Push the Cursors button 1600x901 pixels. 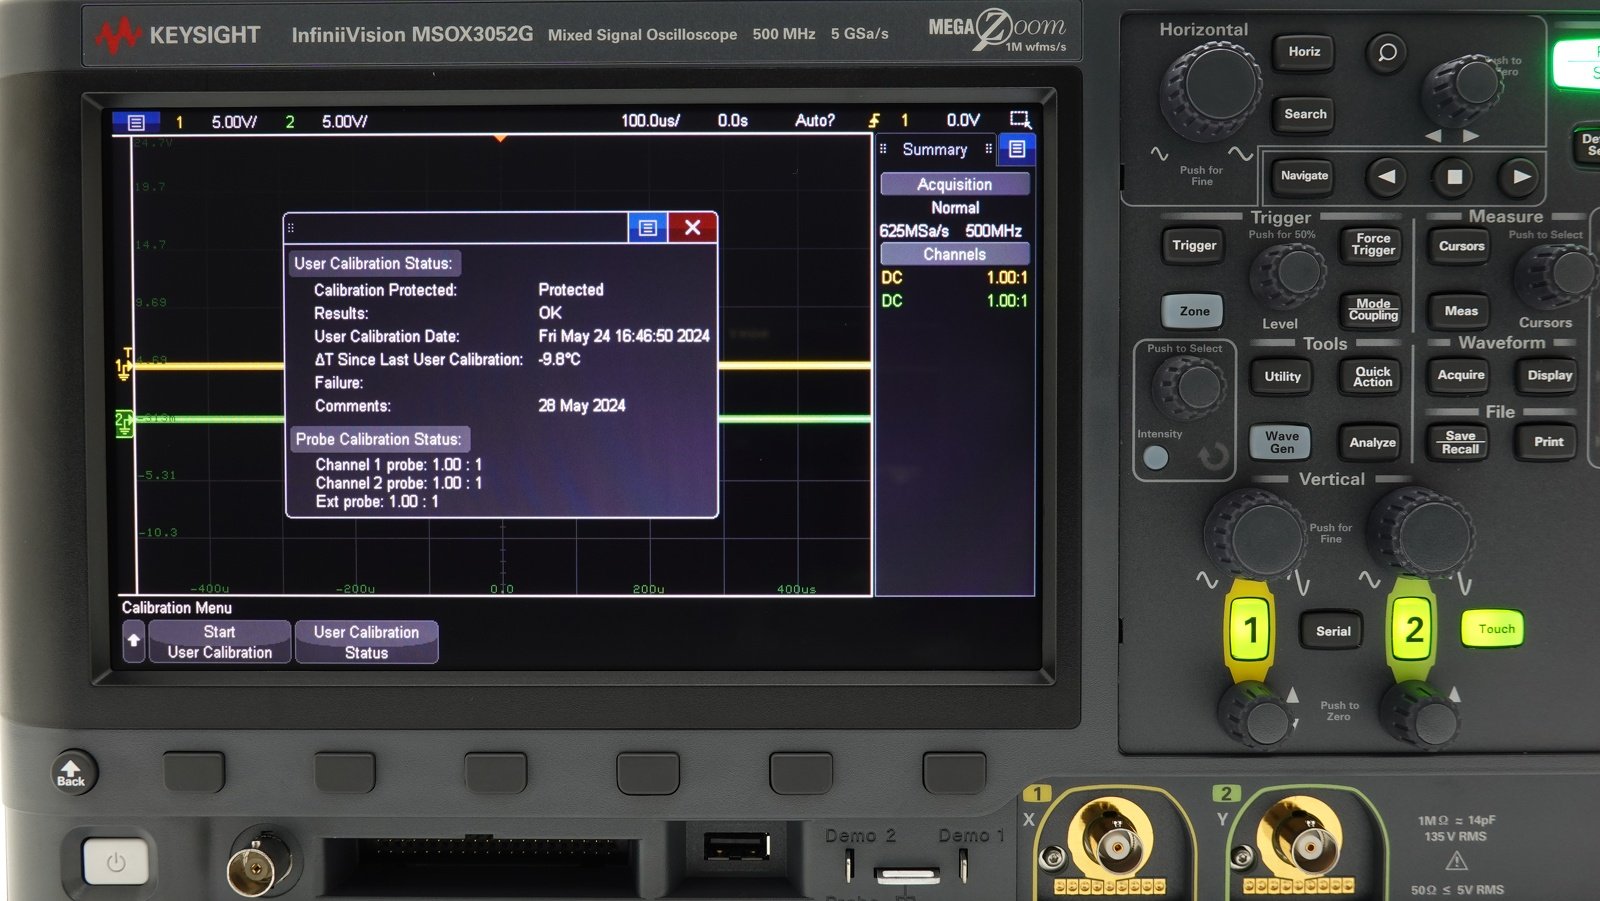coord(1461,246)
